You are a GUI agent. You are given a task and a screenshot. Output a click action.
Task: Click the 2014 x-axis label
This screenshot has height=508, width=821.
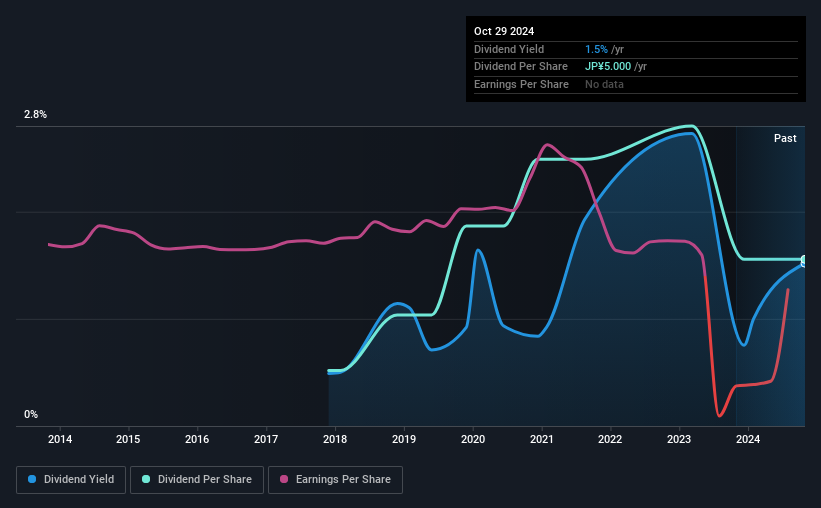coord(60,439)
